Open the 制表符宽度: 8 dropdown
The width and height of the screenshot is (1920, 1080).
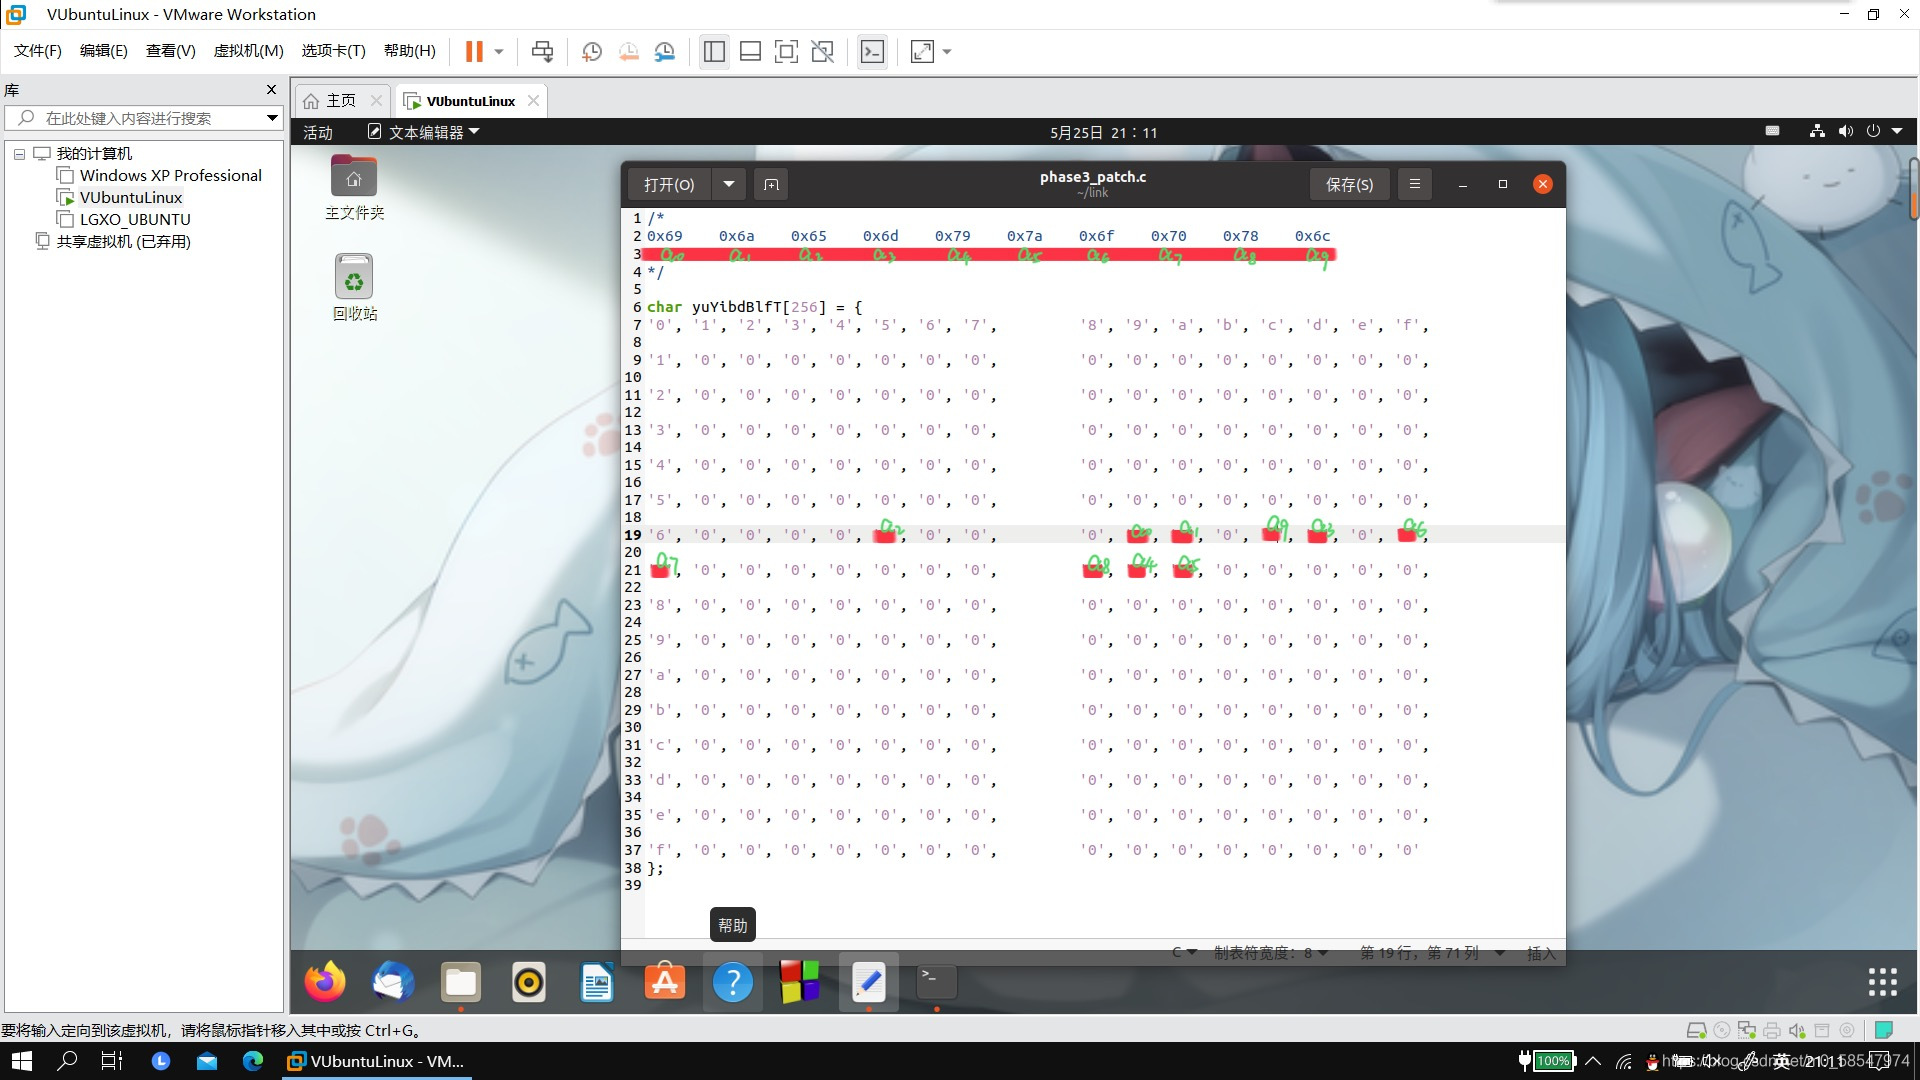[x=1270, y=953]
